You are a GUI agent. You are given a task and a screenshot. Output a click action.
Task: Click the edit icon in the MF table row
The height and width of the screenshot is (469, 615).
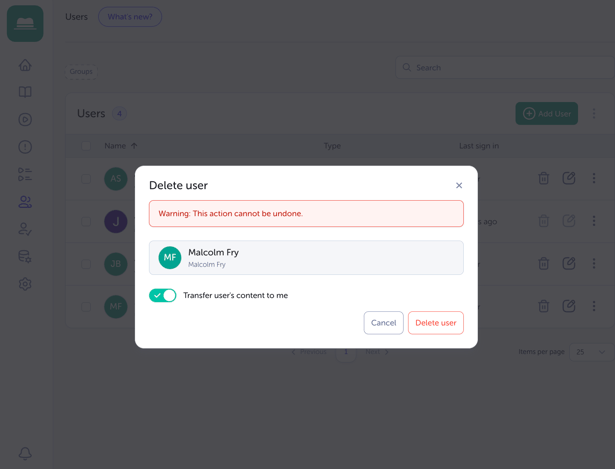click(569, 306)
